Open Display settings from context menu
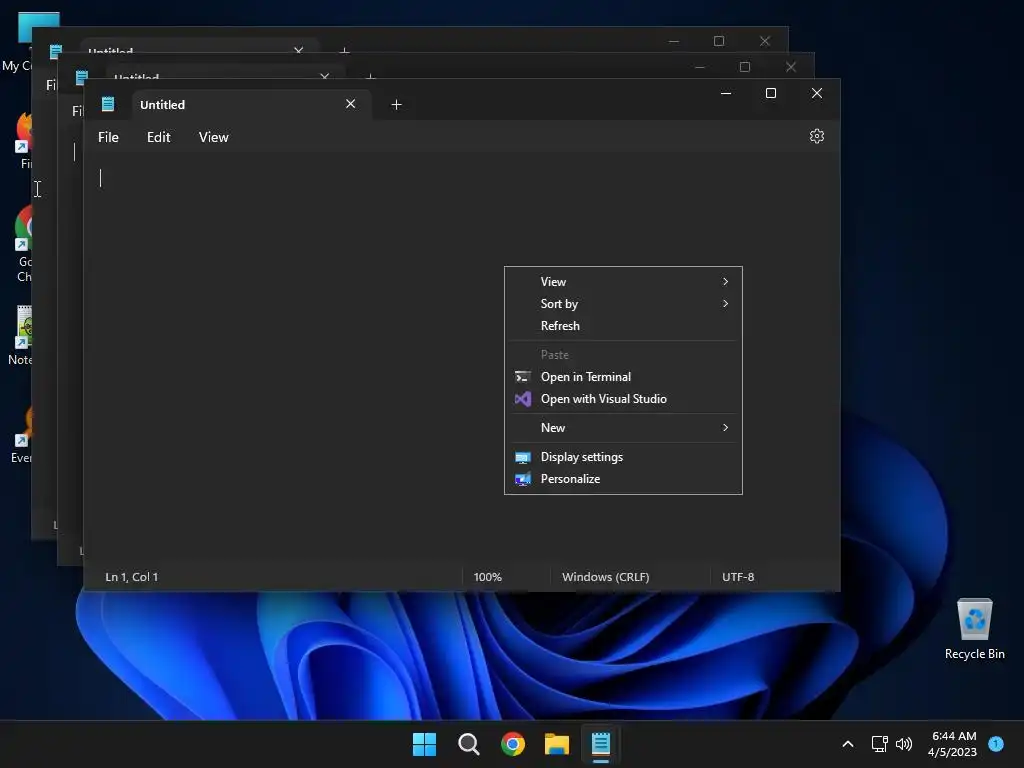This screenshot has height=768, width=1024. pyautogui.click(x=623, y=456)
